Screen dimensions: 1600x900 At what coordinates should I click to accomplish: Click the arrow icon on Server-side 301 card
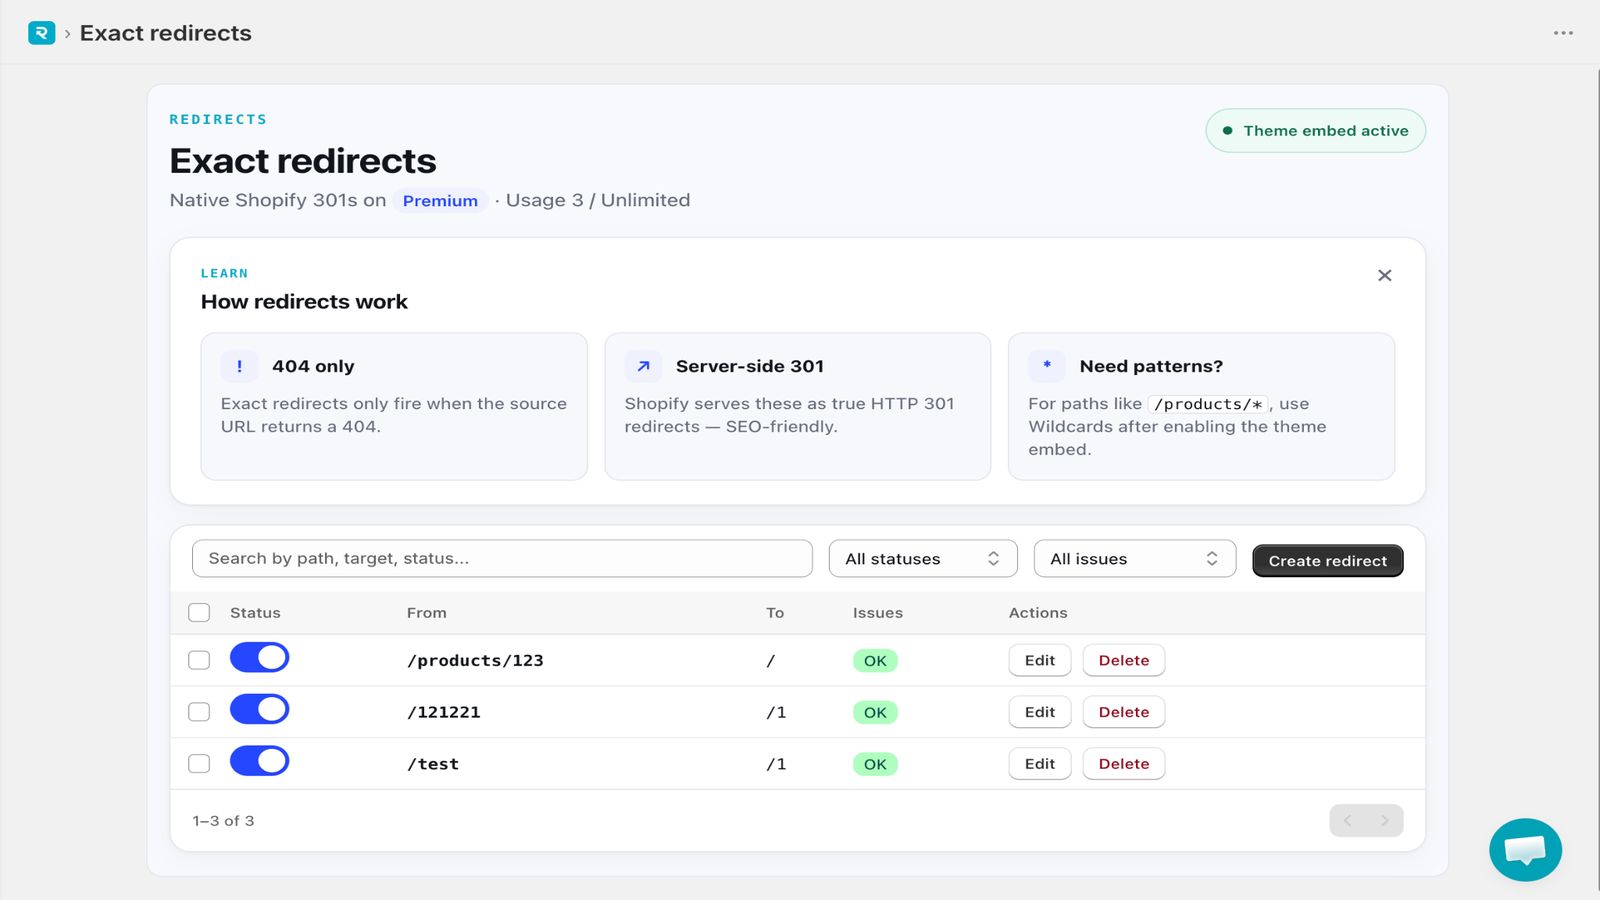click(643, 366)
